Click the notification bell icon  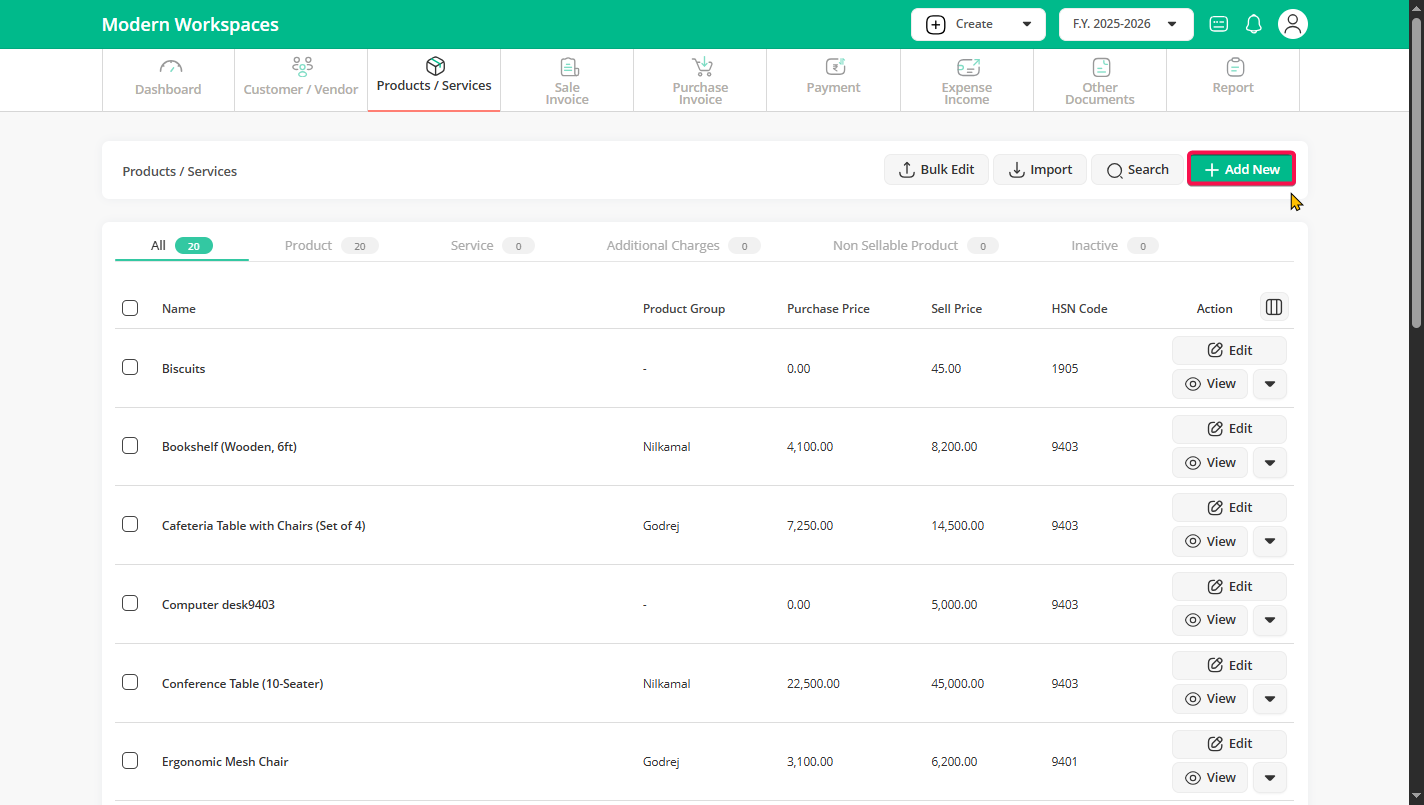click(1253, 24)
